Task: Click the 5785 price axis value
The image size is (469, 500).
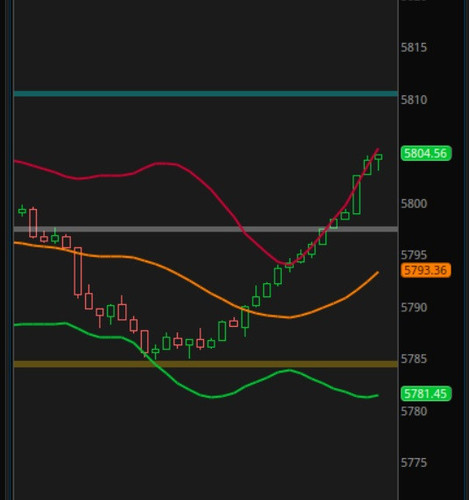Action: [x=414, y=359]
